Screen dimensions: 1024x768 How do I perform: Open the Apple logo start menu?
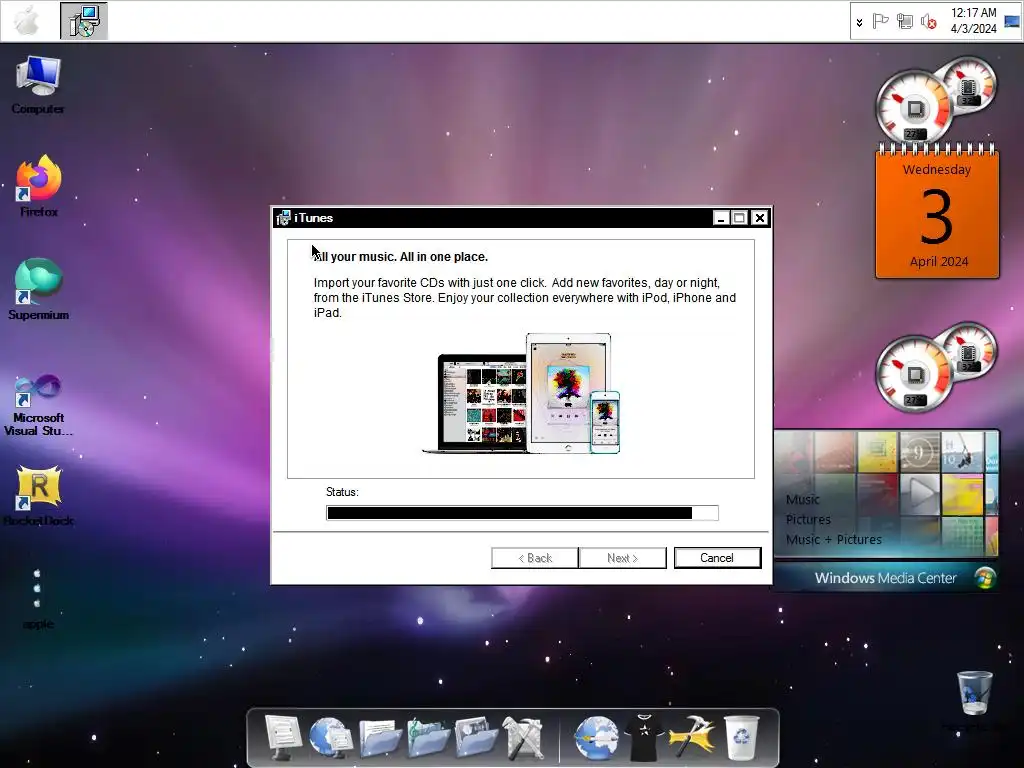(27, 21)
